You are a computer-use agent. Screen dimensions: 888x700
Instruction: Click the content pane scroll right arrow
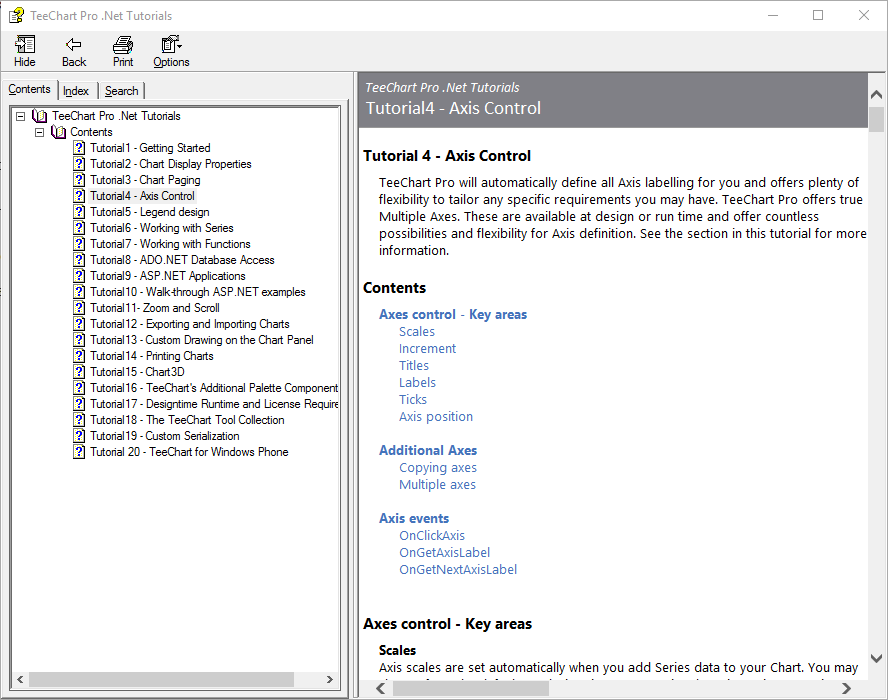[846, 689]
